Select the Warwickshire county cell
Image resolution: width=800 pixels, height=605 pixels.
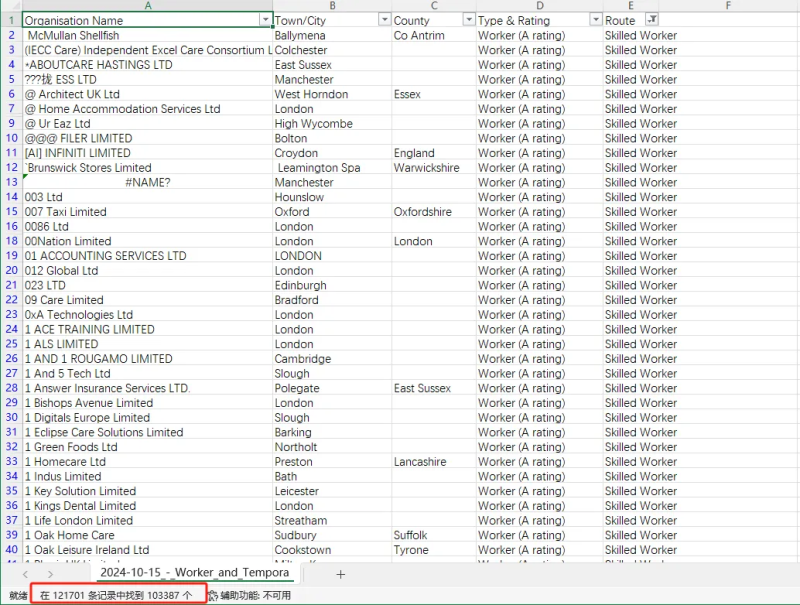(x=434, y=167)
